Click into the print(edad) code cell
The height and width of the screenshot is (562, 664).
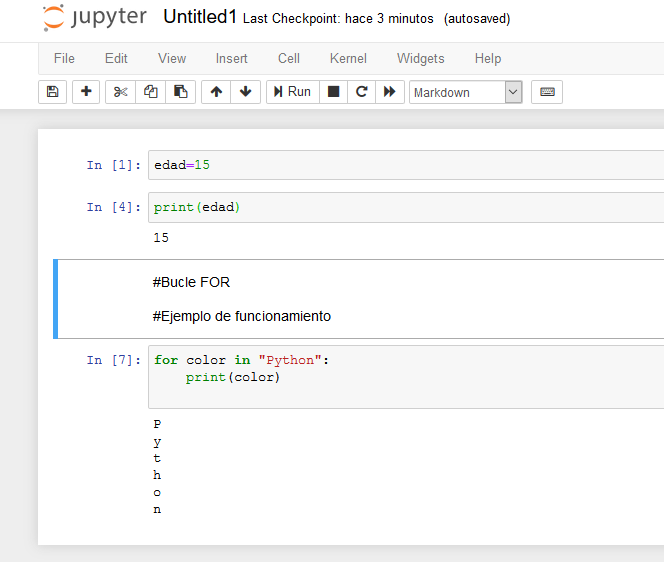point(406,208)
